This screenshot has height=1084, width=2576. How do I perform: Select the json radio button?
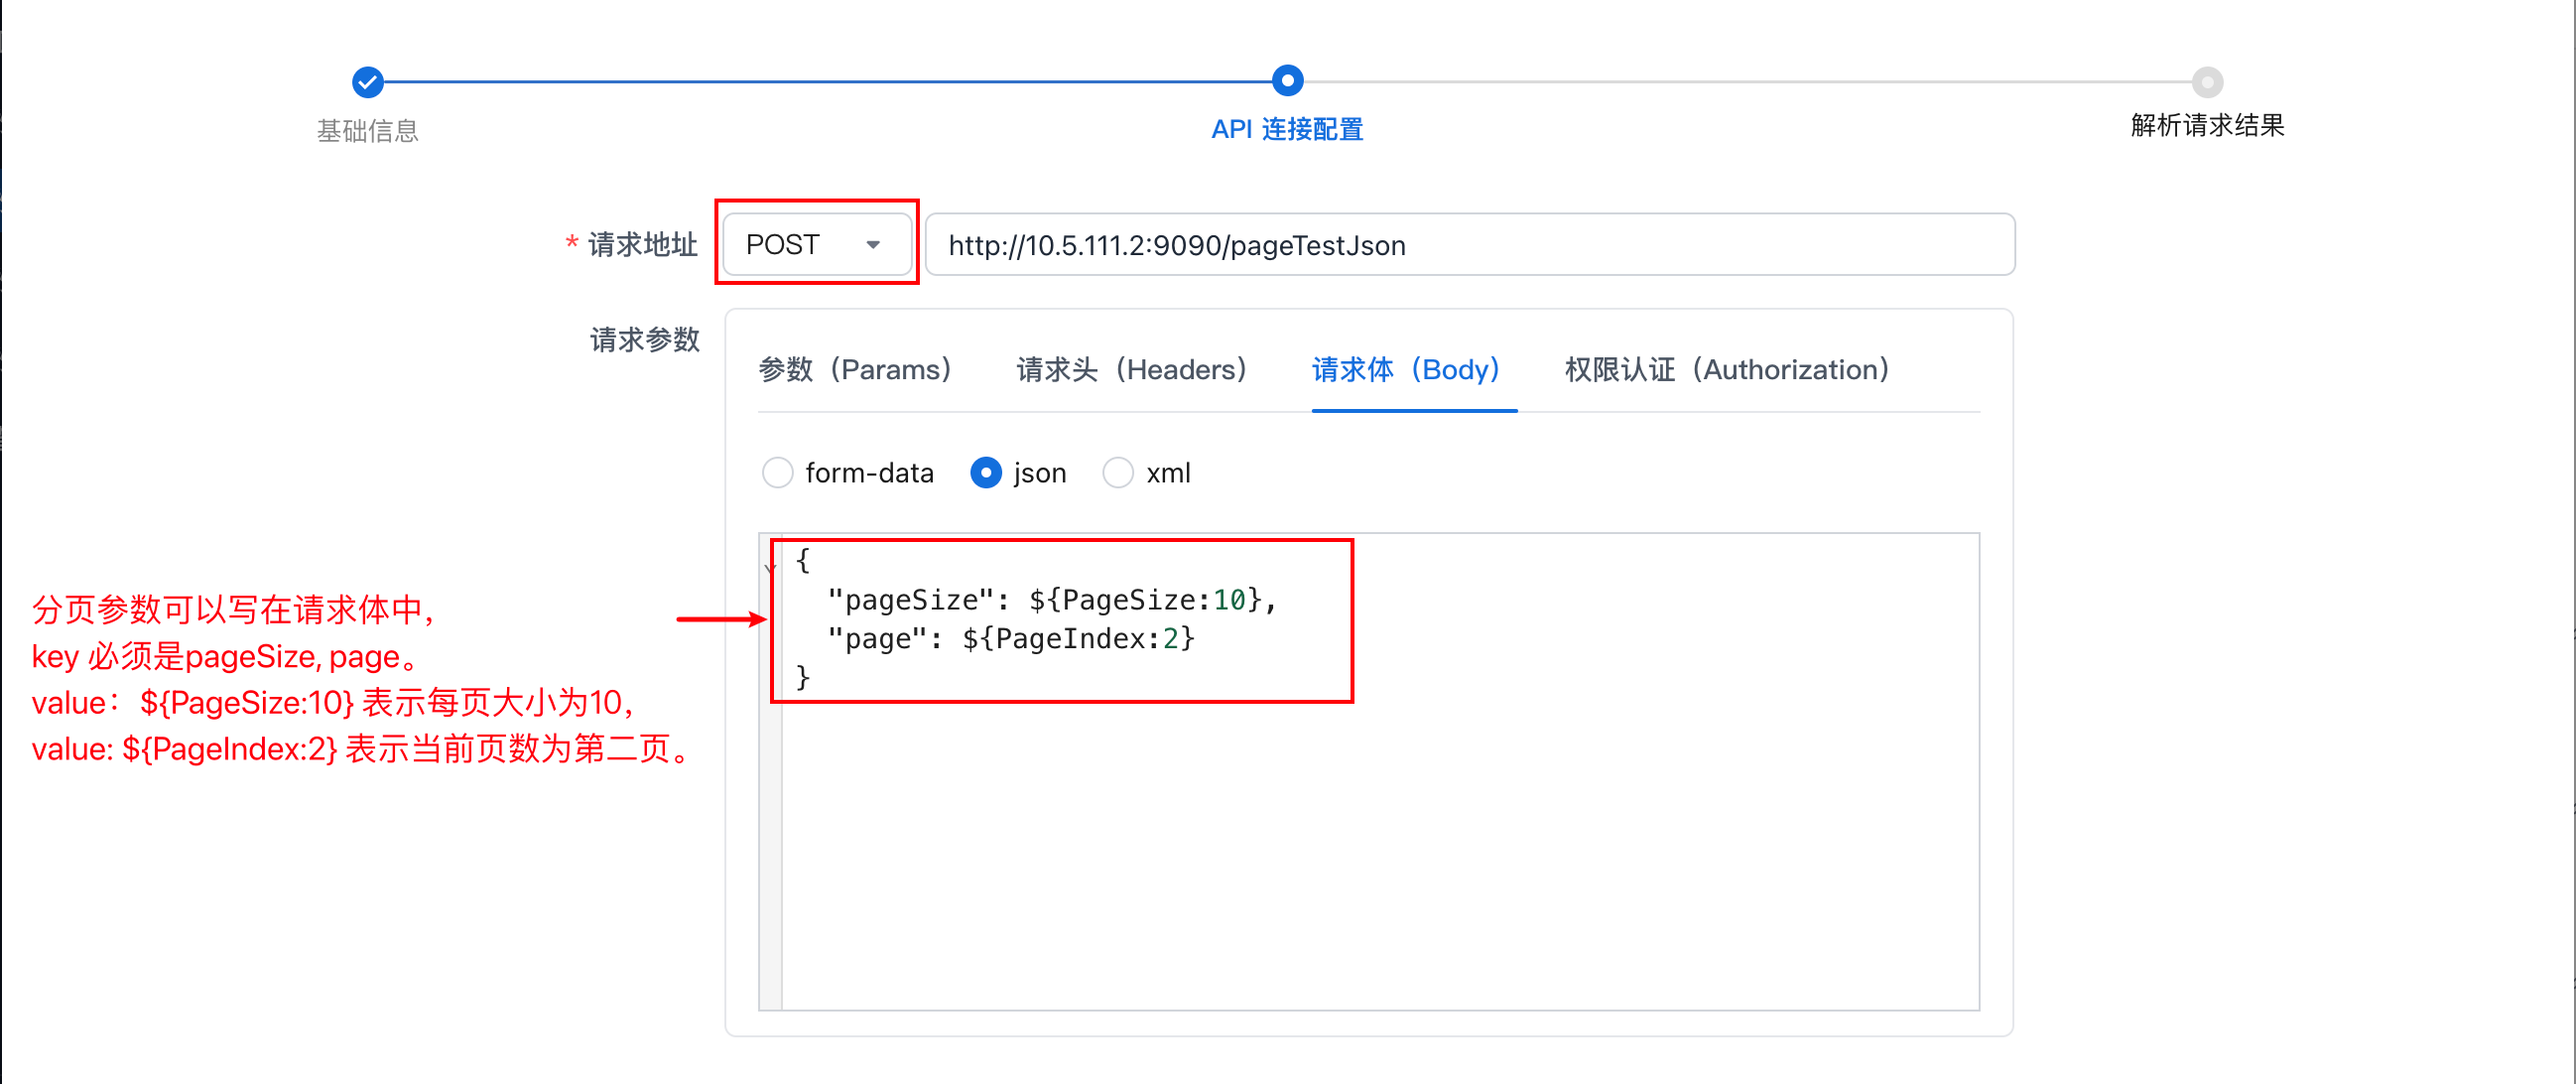(985, 472)
